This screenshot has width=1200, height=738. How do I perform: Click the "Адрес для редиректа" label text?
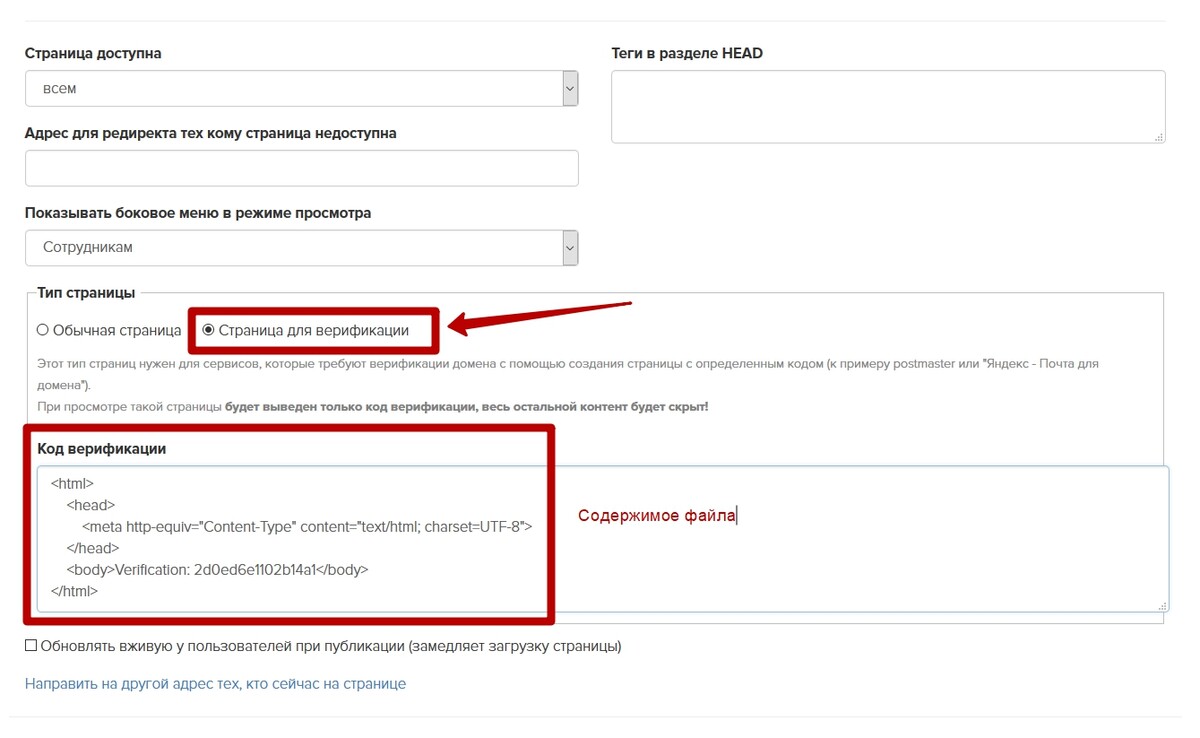(x=210, y=132)
